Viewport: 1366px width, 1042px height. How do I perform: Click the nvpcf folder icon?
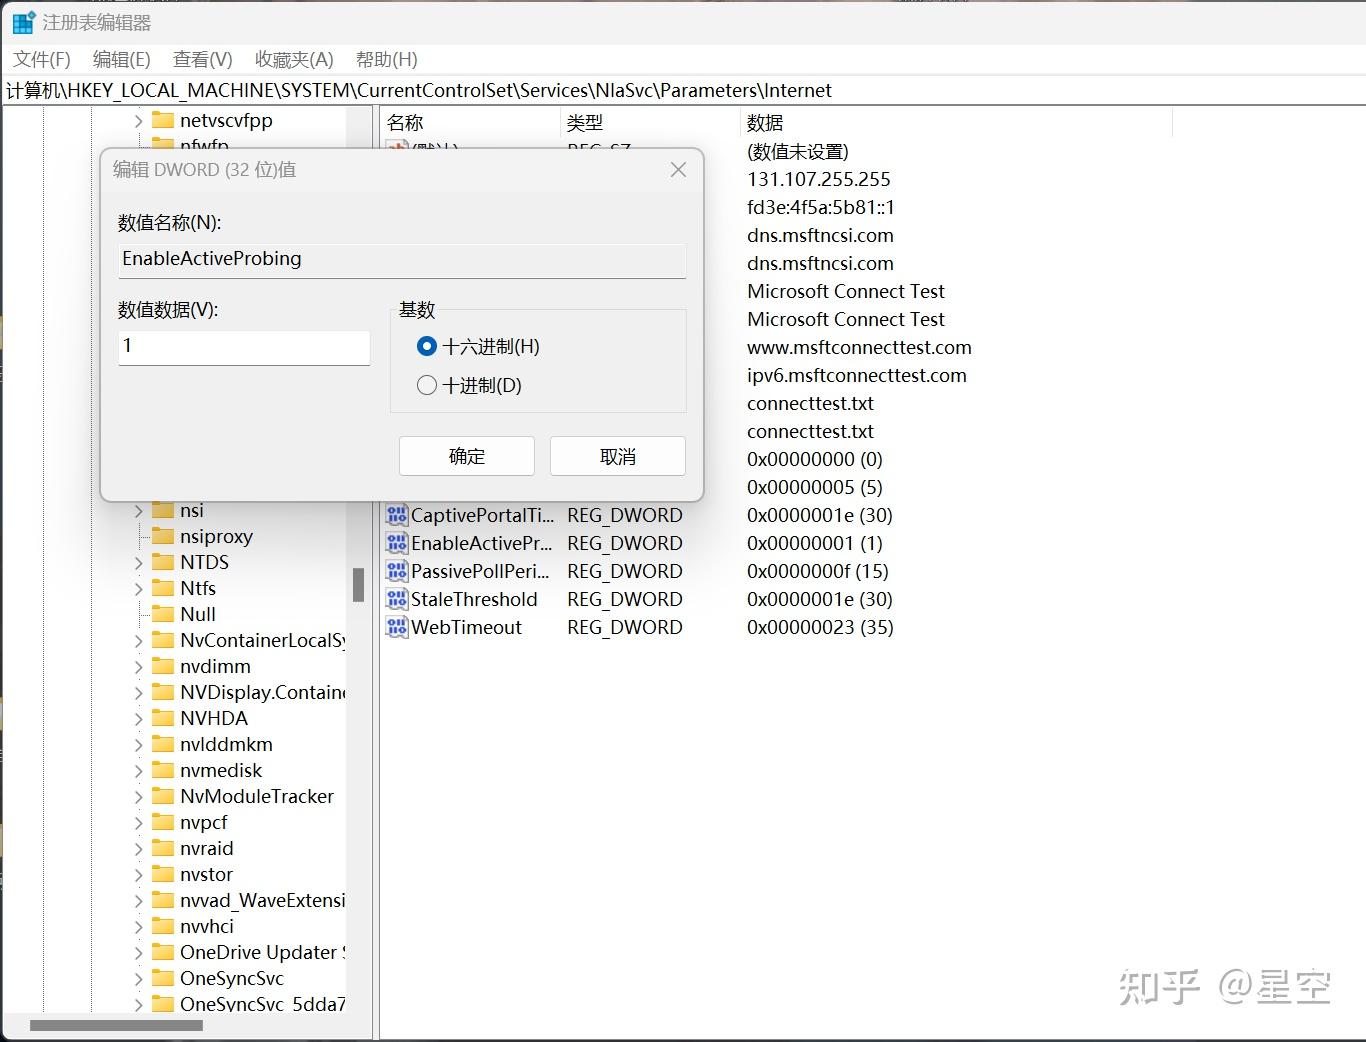coord(163,822)
